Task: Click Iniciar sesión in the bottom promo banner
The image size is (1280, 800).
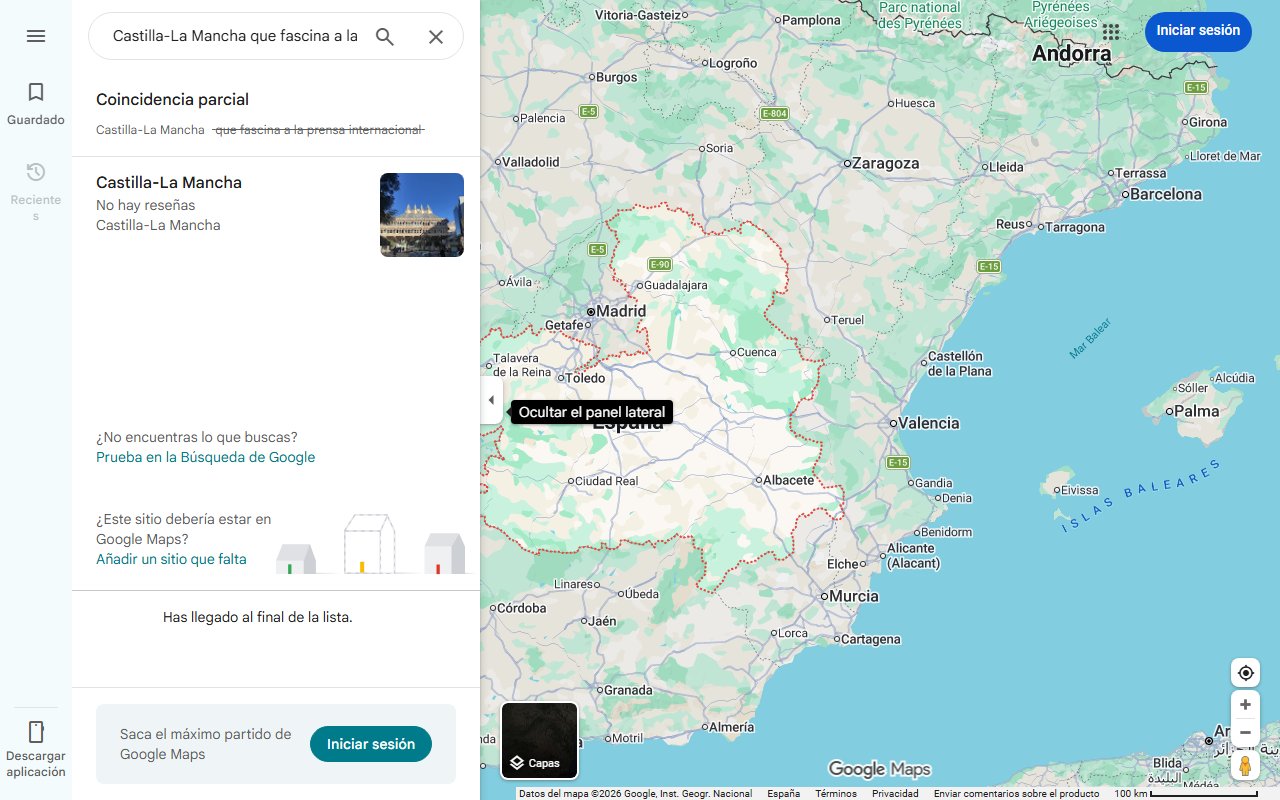Action: 370,744
